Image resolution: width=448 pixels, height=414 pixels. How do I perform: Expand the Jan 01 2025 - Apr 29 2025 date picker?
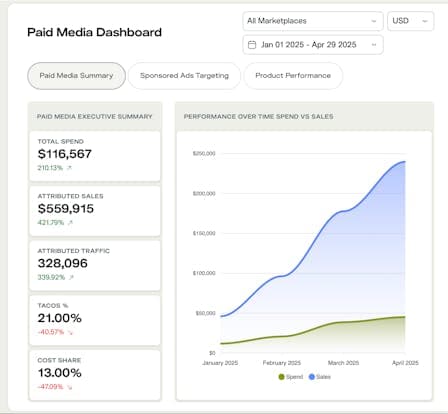313,45
